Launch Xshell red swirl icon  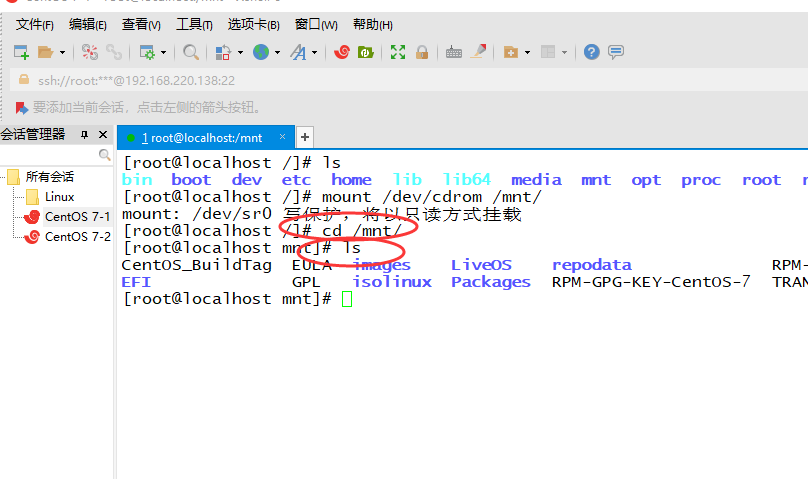pos(342,52)
